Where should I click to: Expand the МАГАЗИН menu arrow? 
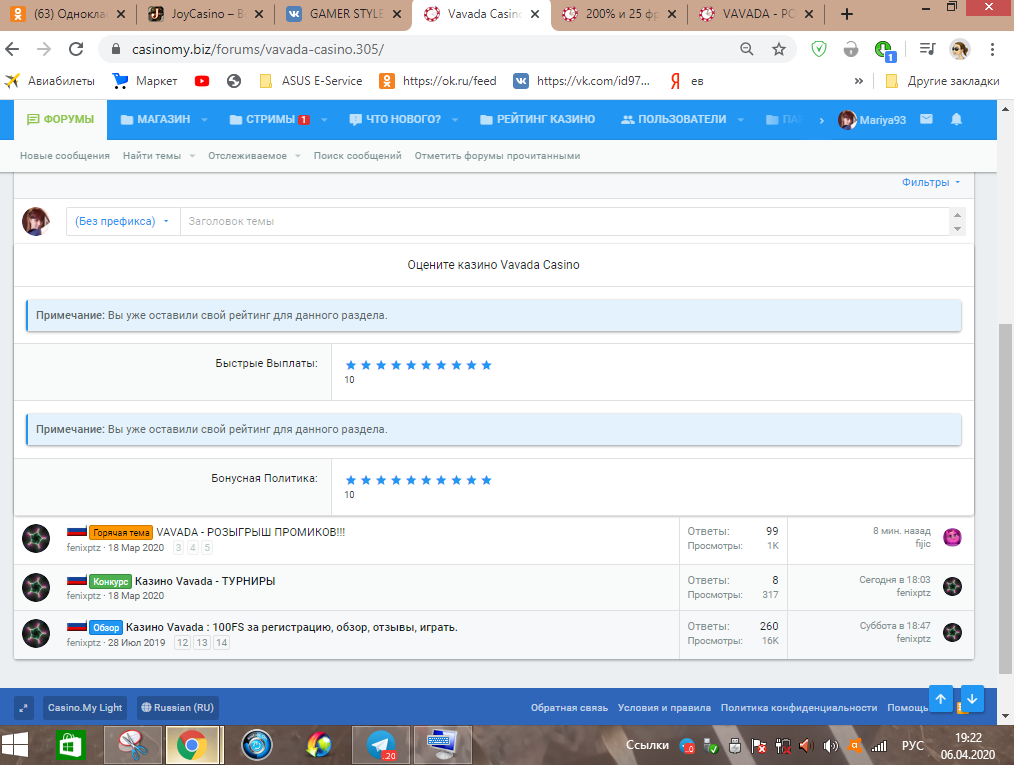(204, 120)
